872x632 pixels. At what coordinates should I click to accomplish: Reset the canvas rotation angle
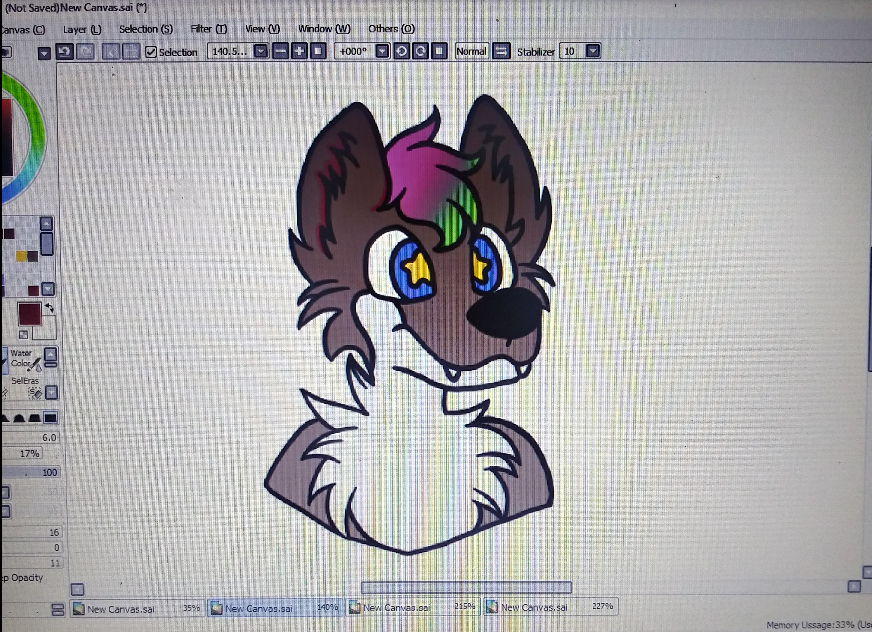pos(438,51)
